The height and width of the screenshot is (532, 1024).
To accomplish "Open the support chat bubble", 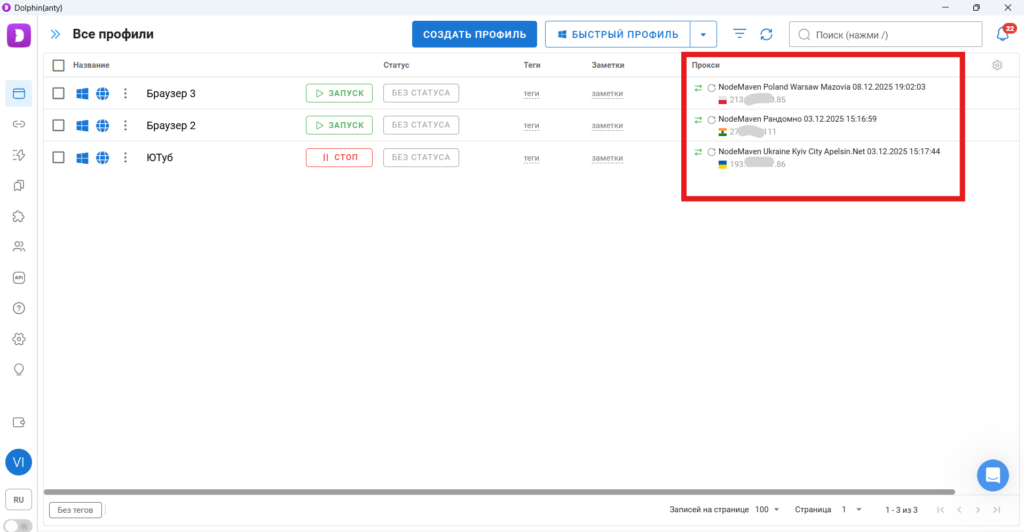I will pos(993,474).
